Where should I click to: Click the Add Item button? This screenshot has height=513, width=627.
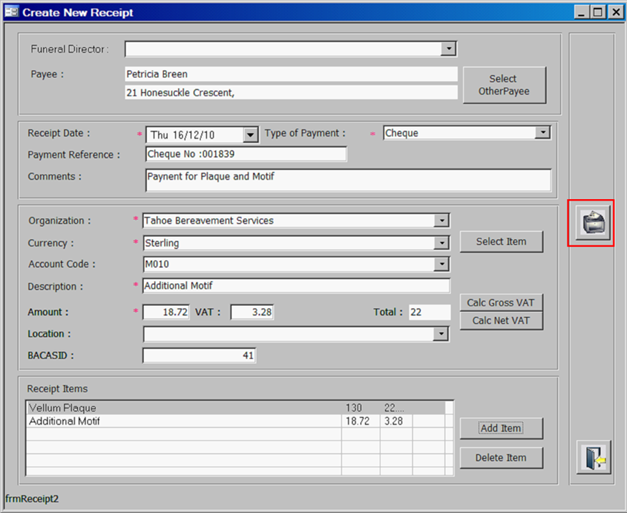(x=501, y=428)
